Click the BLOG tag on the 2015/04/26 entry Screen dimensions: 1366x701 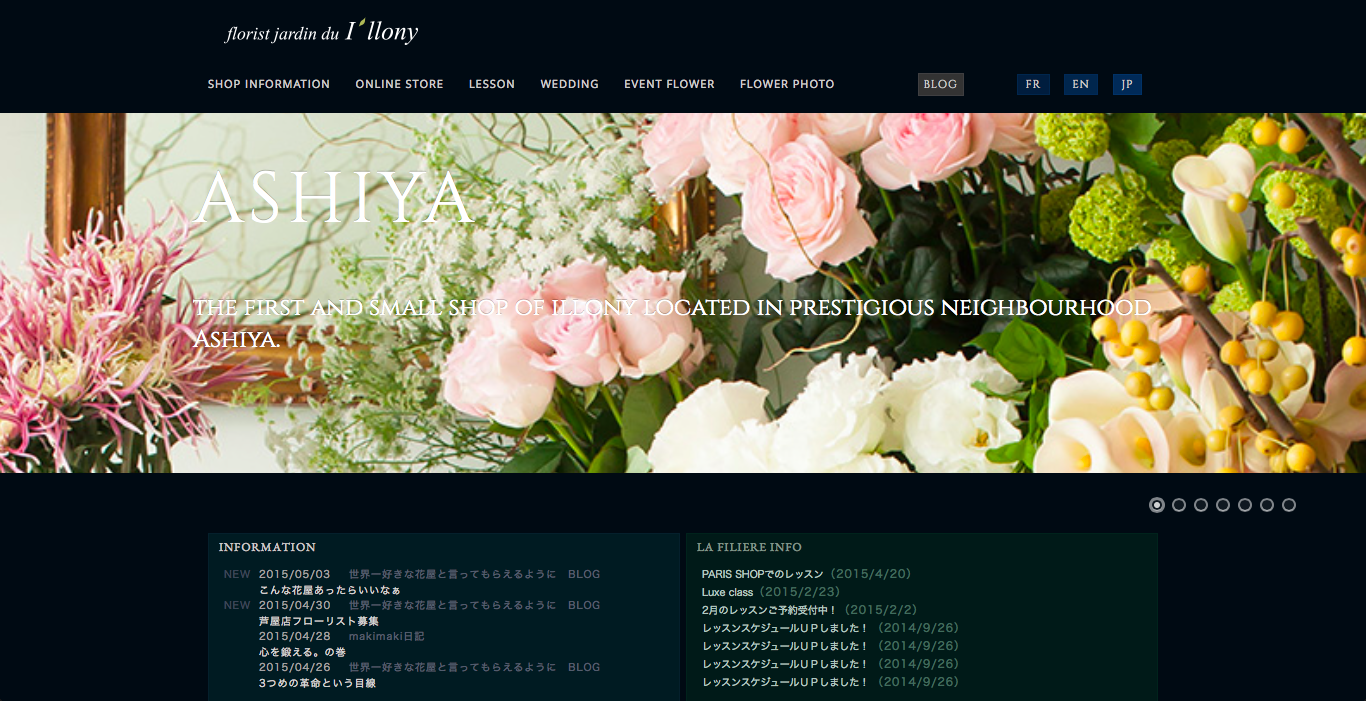coord(584,667)
